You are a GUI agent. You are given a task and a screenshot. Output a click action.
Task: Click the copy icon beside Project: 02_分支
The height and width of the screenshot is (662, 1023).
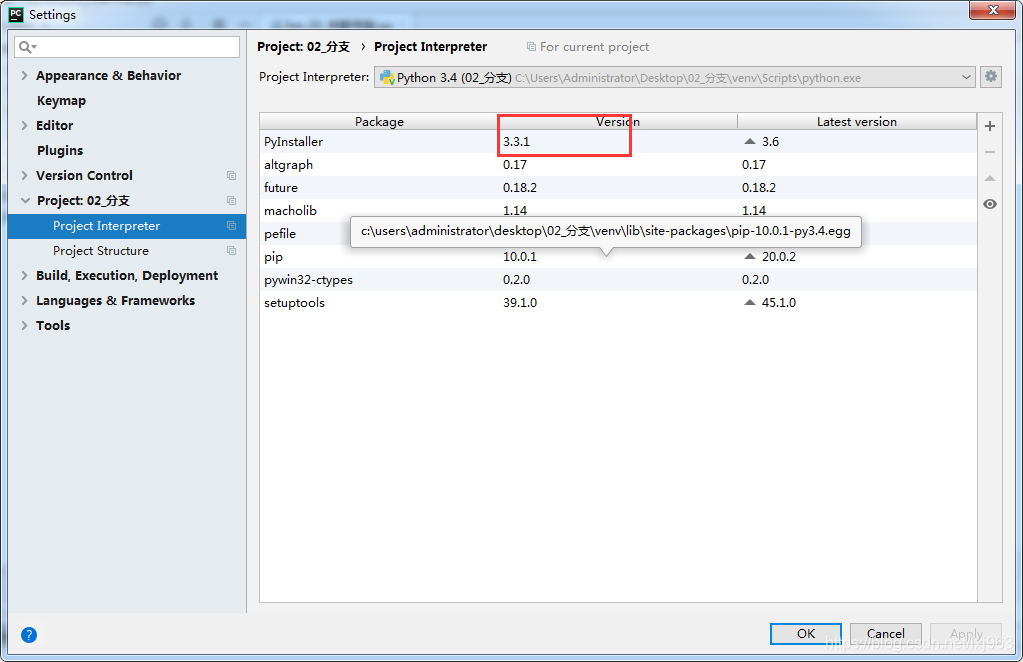231,200
